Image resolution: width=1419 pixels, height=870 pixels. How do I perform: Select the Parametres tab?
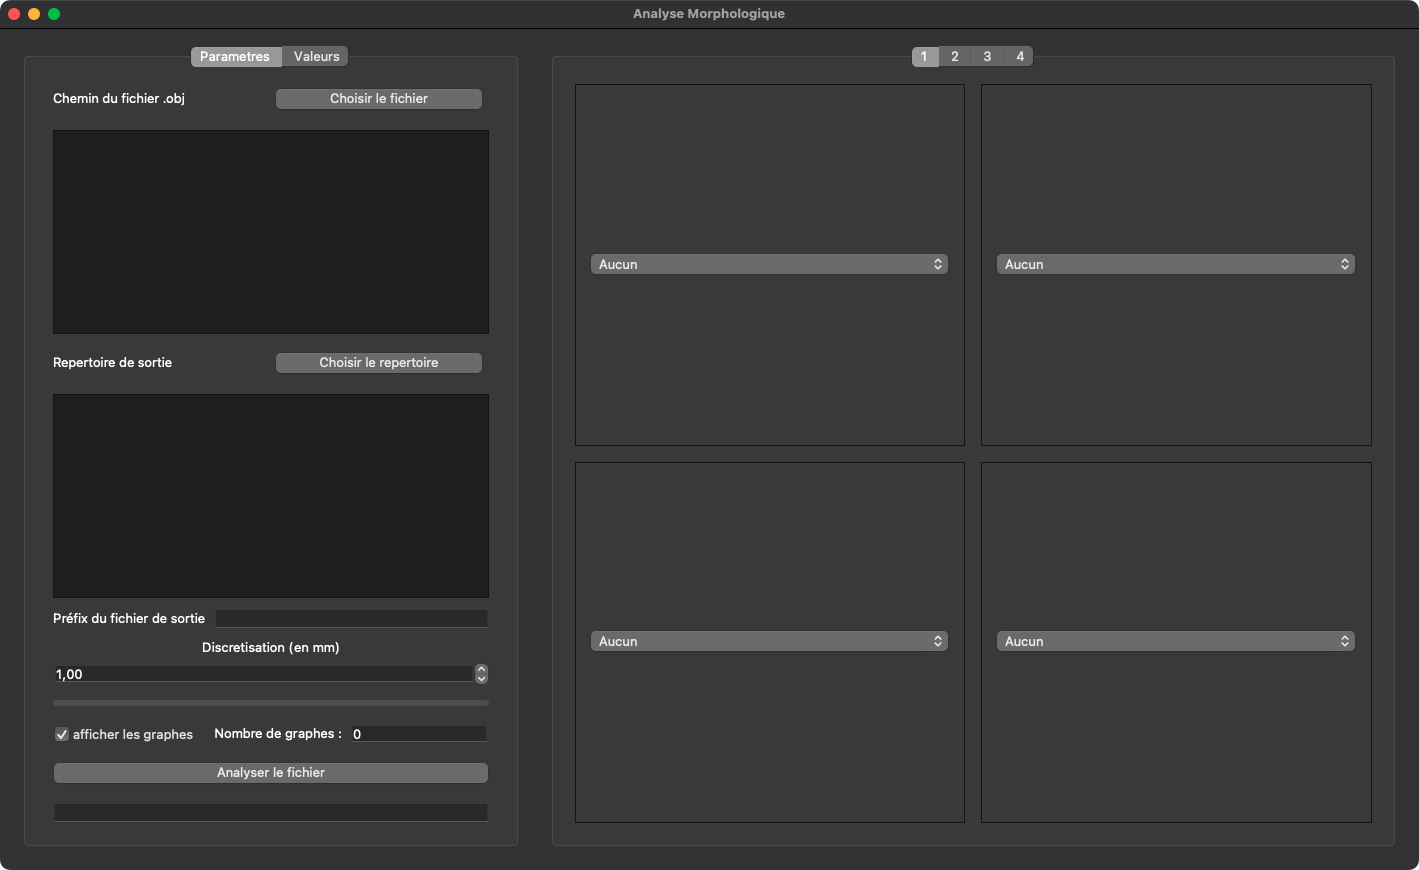pyautogui.click(x=235, y=57)
